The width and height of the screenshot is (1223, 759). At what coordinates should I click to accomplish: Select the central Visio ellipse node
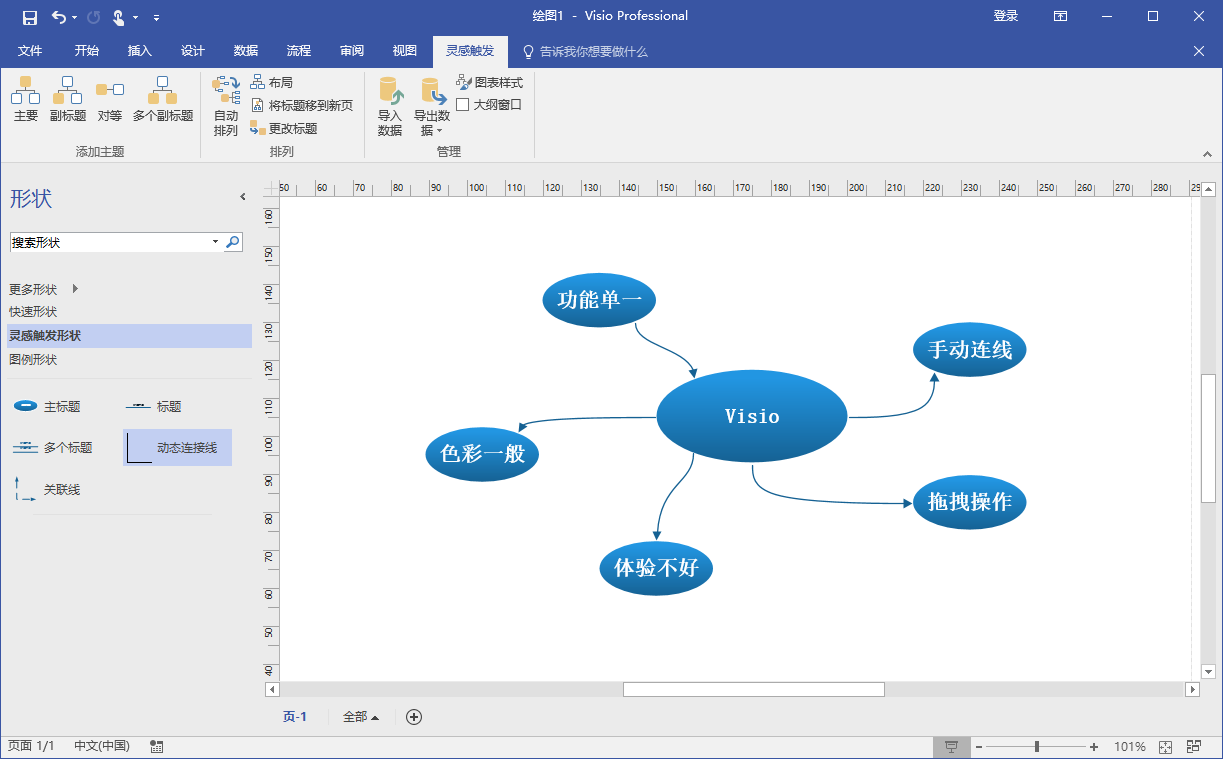[x=752, y=416]
